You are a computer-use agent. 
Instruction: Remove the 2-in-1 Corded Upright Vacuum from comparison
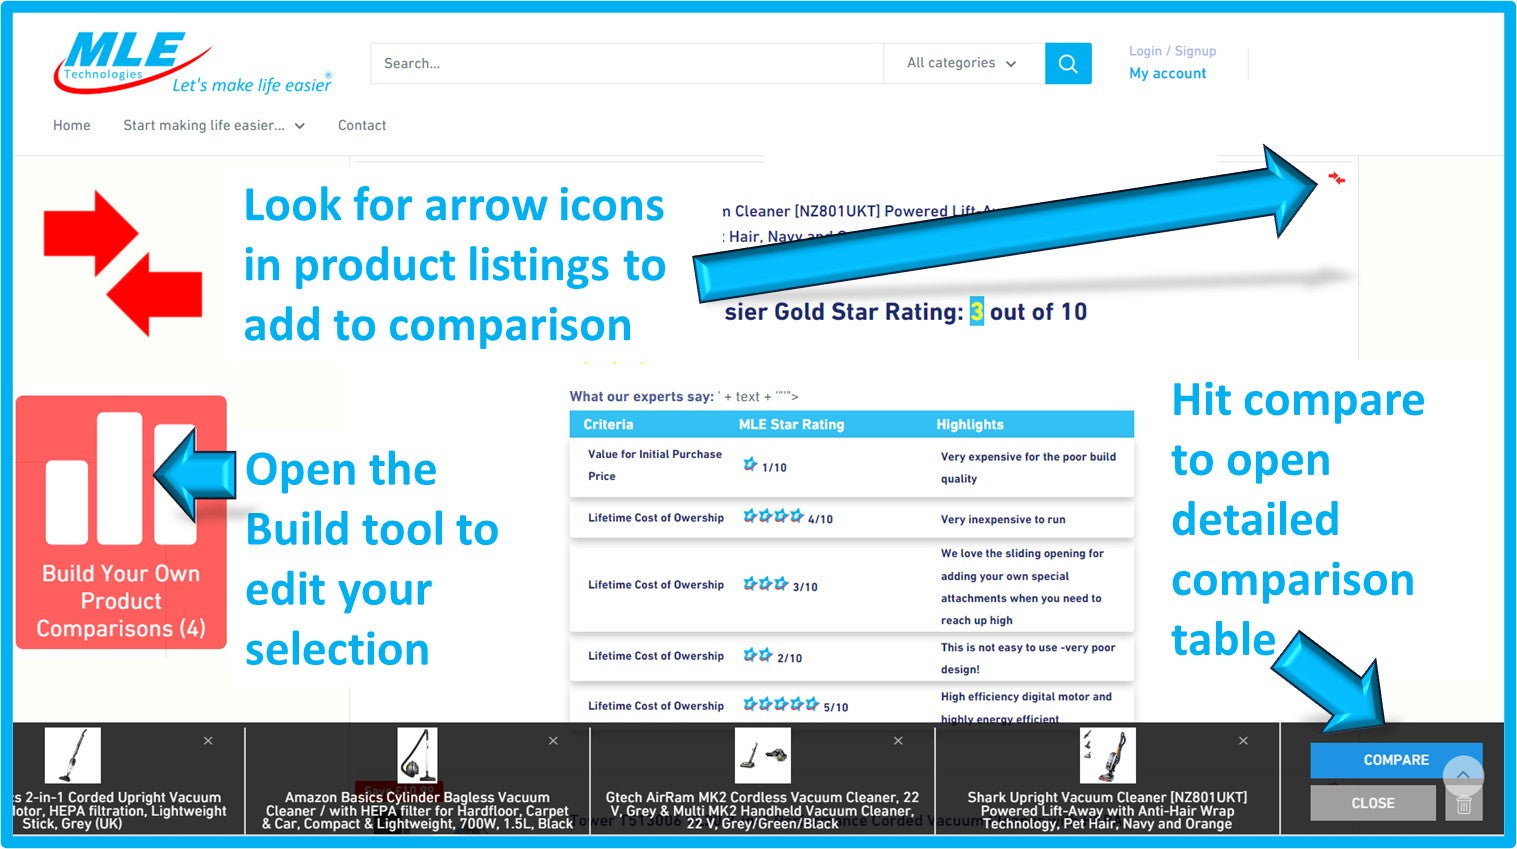(x=208, y=741)
